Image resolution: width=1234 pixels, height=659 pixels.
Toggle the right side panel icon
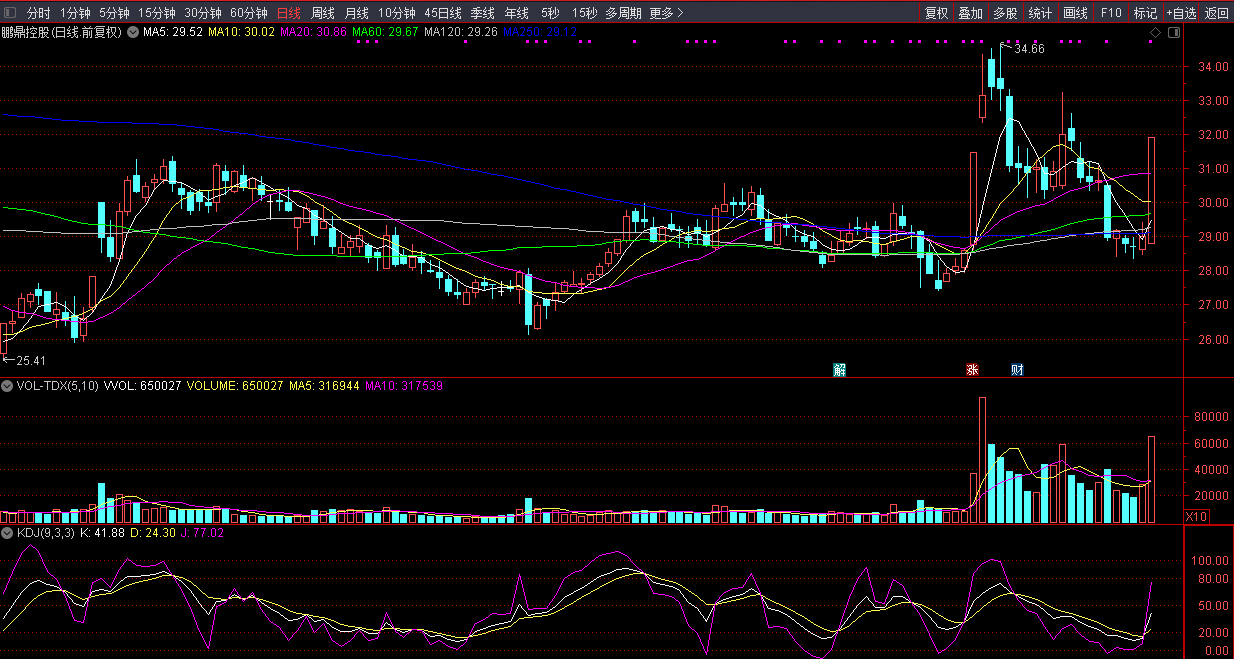tap(1173, 33)
